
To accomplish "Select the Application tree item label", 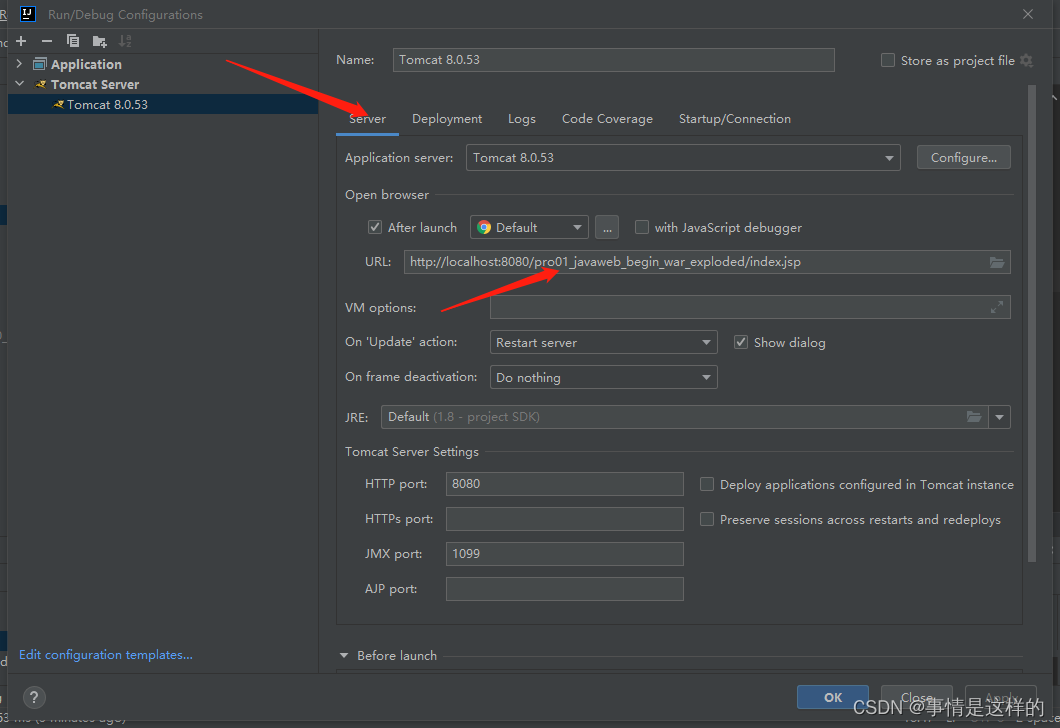I will 86,64.
